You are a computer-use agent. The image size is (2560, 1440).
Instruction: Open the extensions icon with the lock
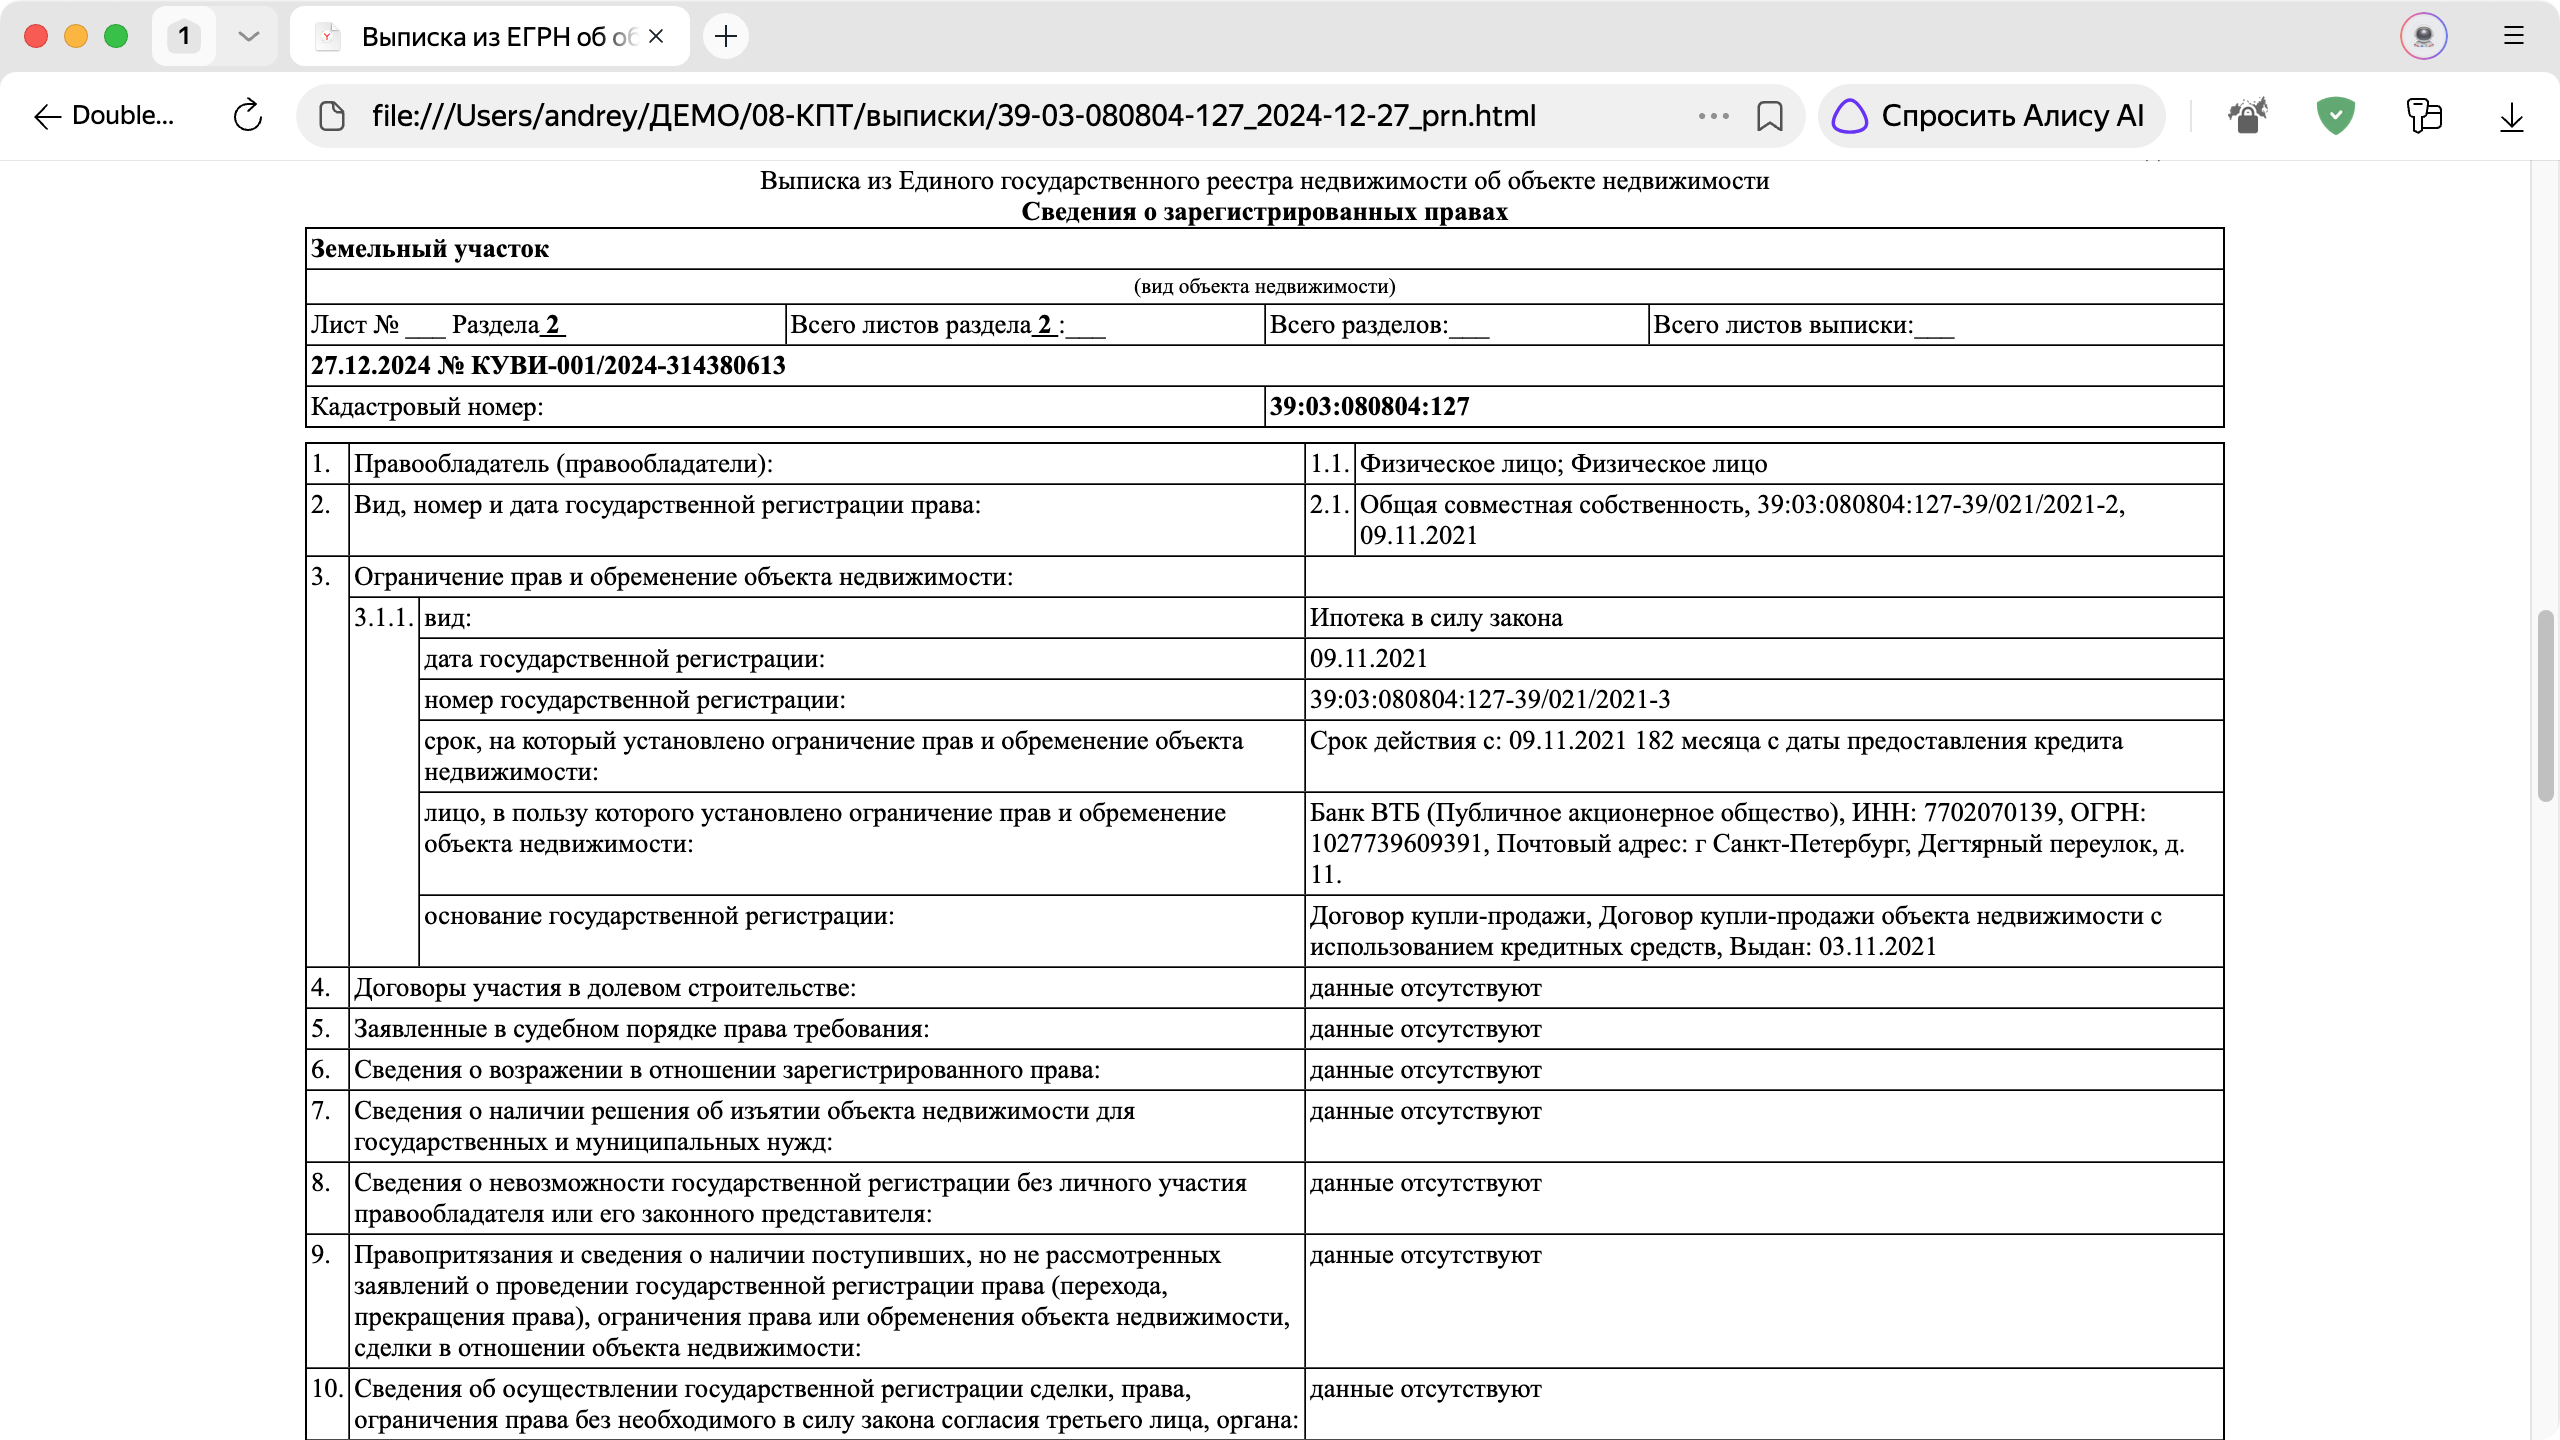[x=2247, y=116]
